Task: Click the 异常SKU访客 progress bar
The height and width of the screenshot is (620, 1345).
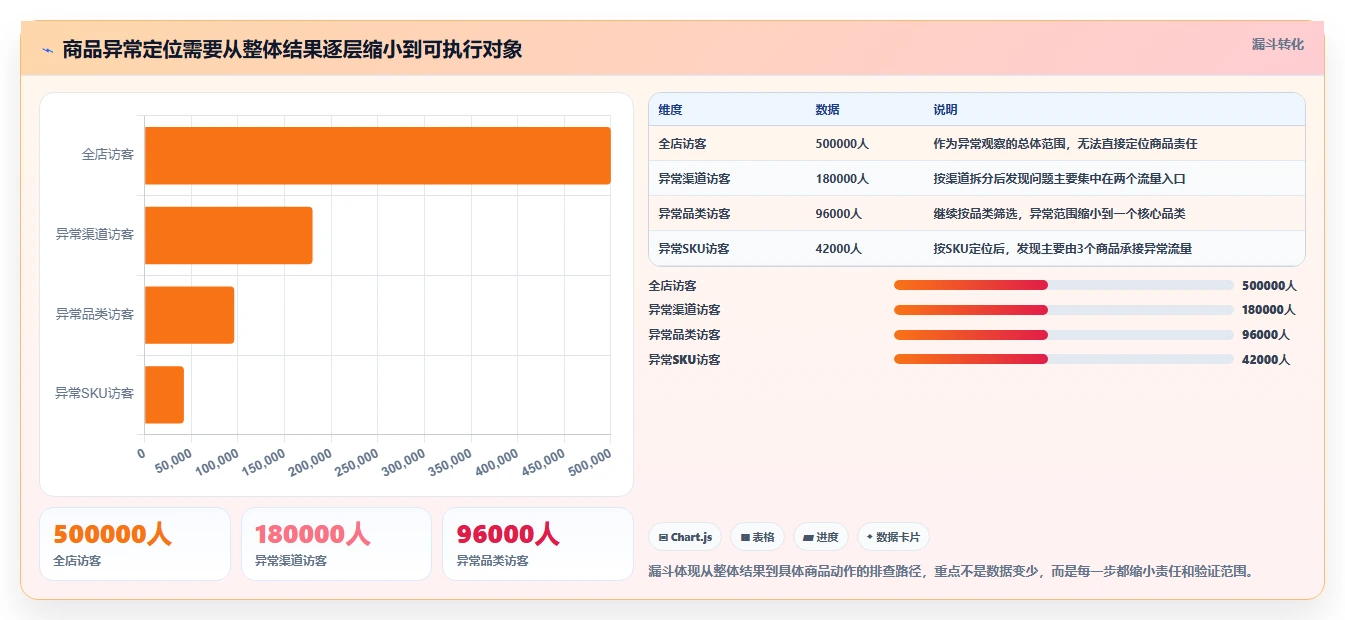Action: (1064, 359)
